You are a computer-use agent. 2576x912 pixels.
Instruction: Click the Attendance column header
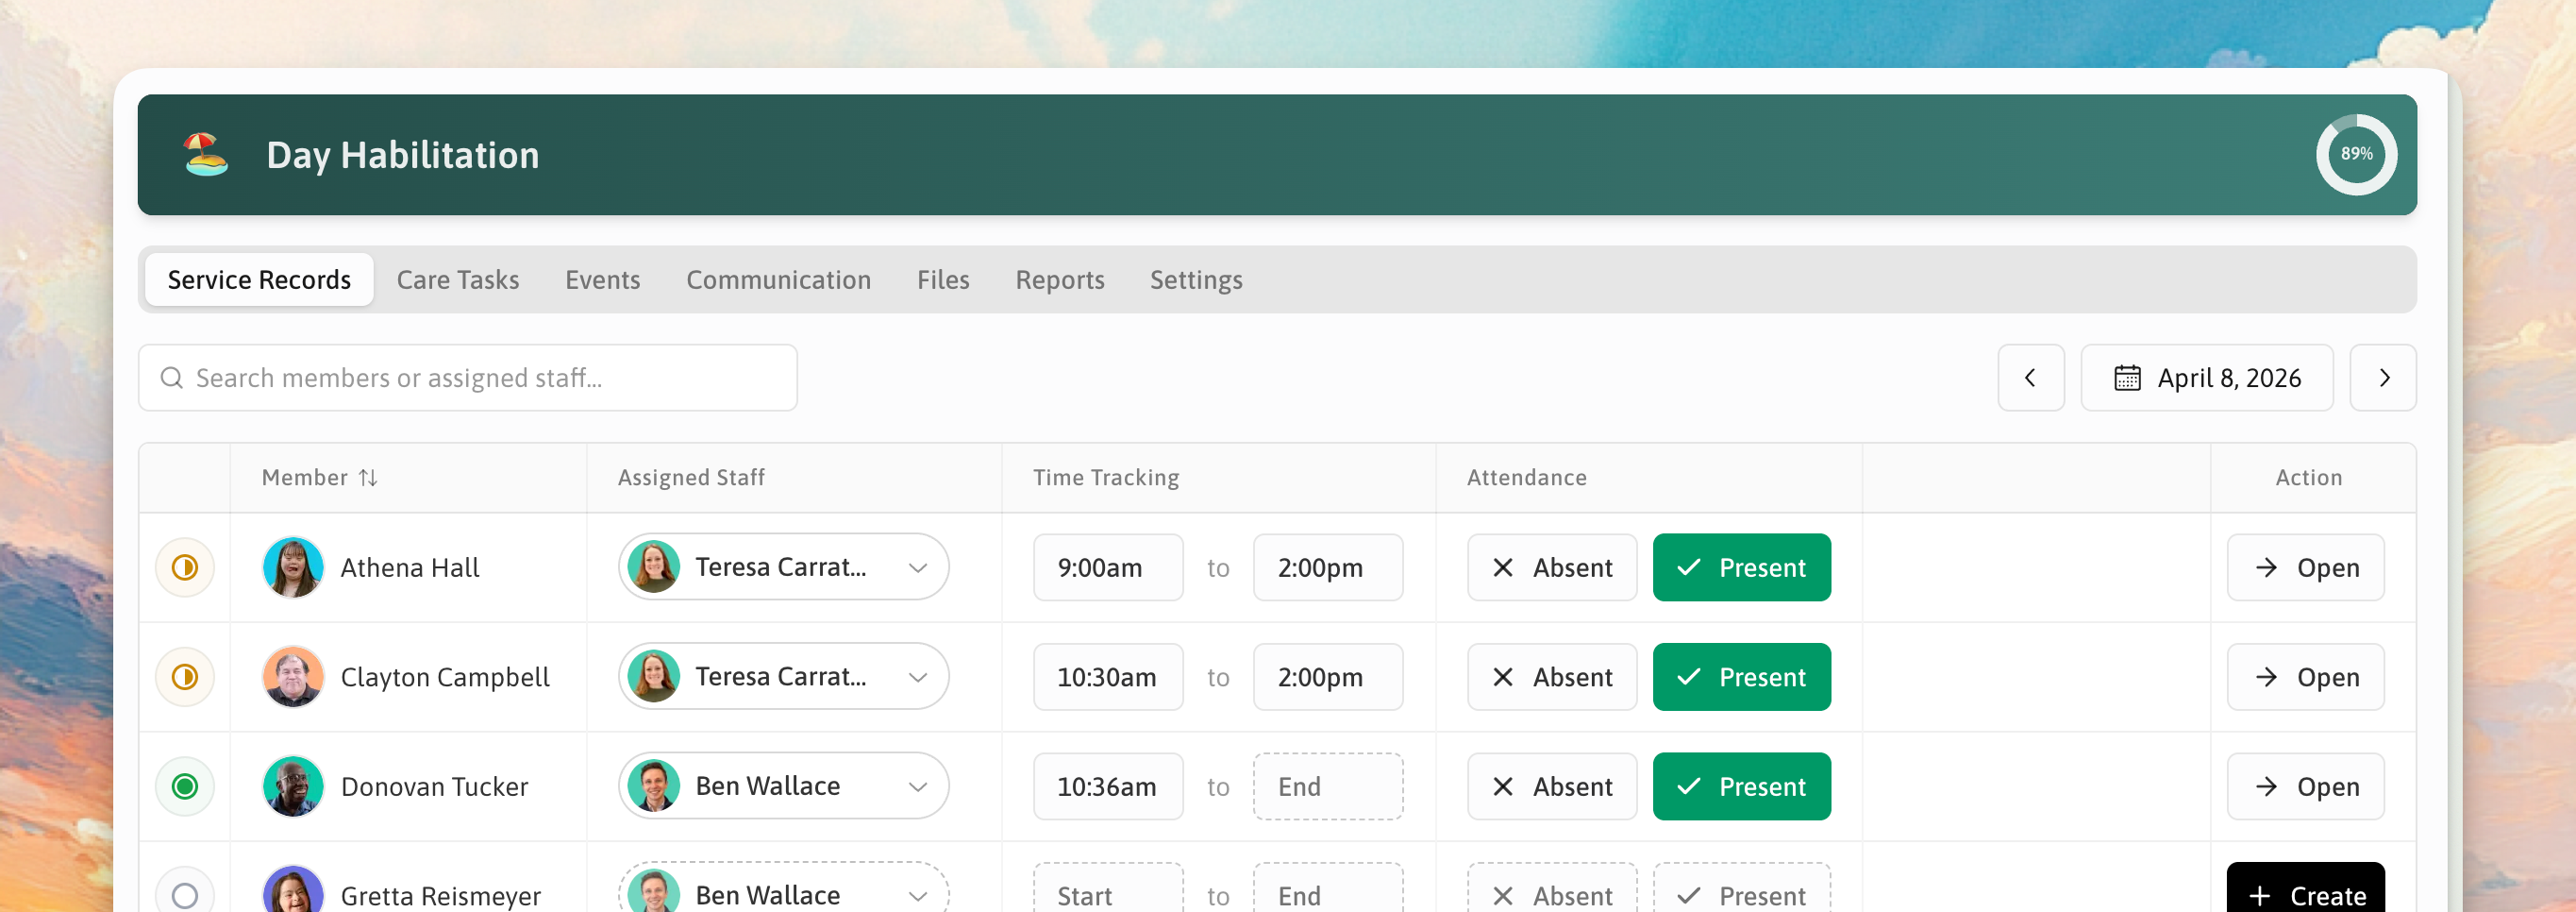[1527, 478]
